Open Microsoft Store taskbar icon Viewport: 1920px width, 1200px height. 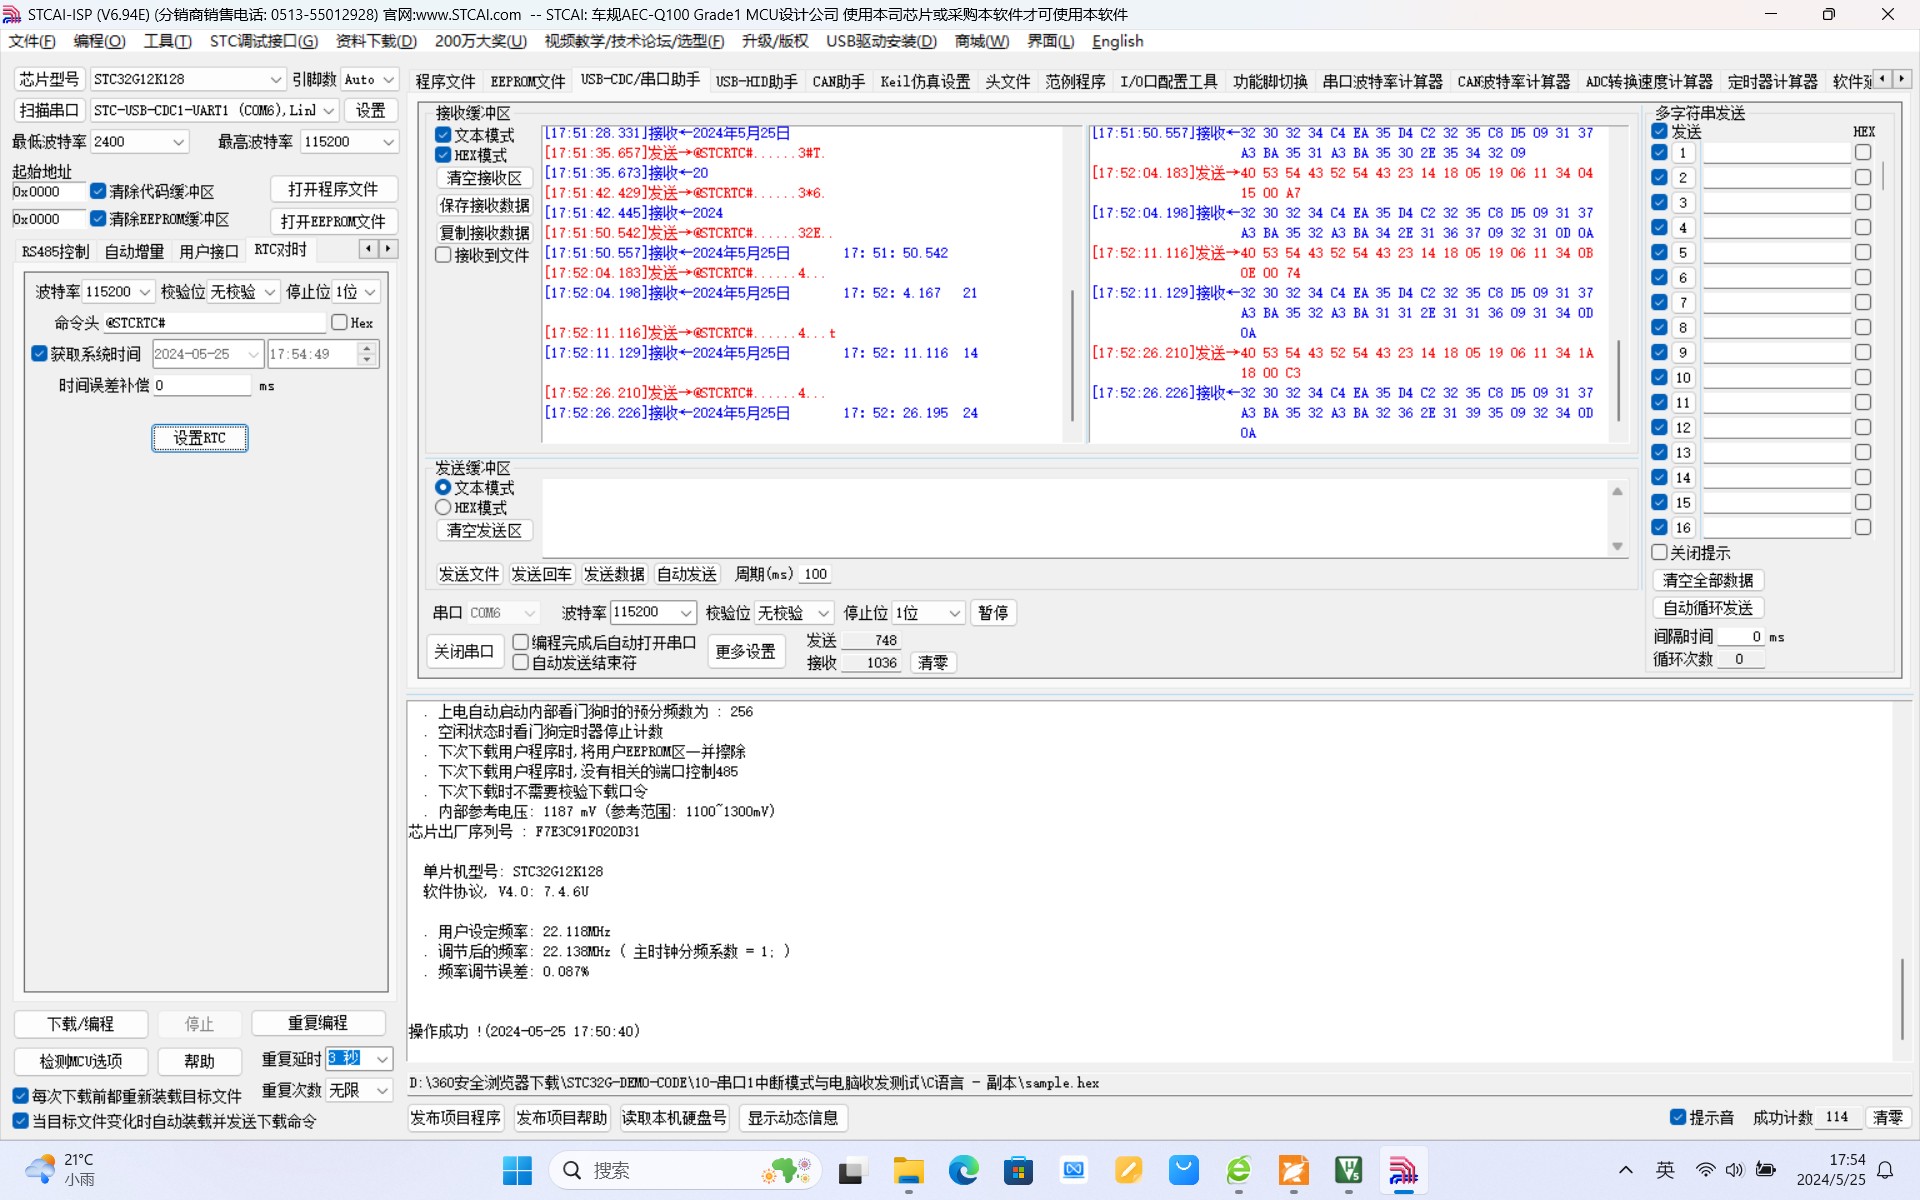[1018, 1170]
